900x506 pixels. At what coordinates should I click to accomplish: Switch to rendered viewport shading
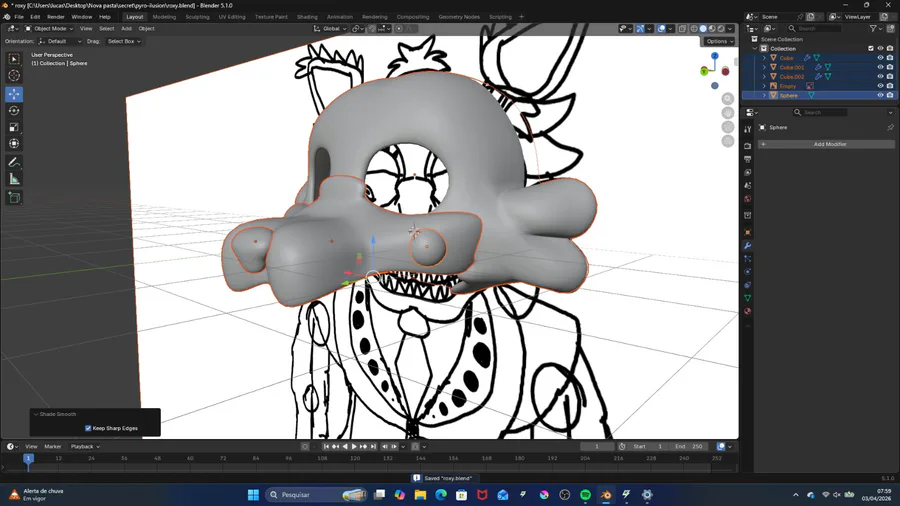(x=721, y=29)
